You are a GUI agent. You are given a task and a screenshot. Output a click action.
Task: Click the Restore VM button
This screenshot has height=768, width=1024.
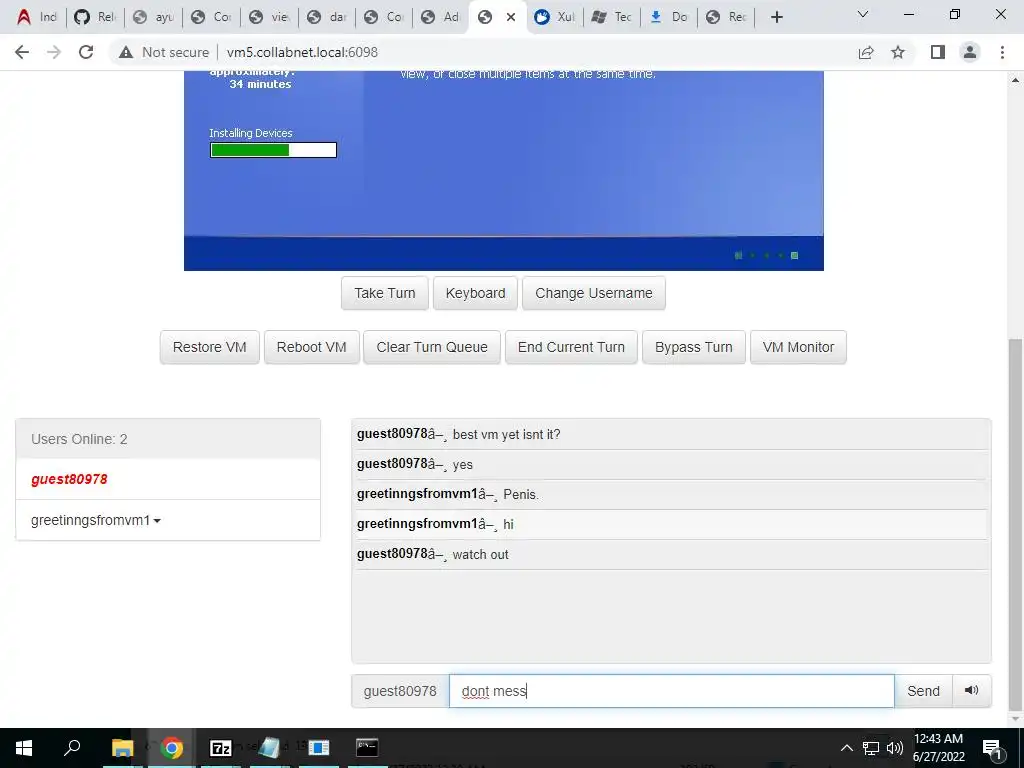(x=210, y=347)
